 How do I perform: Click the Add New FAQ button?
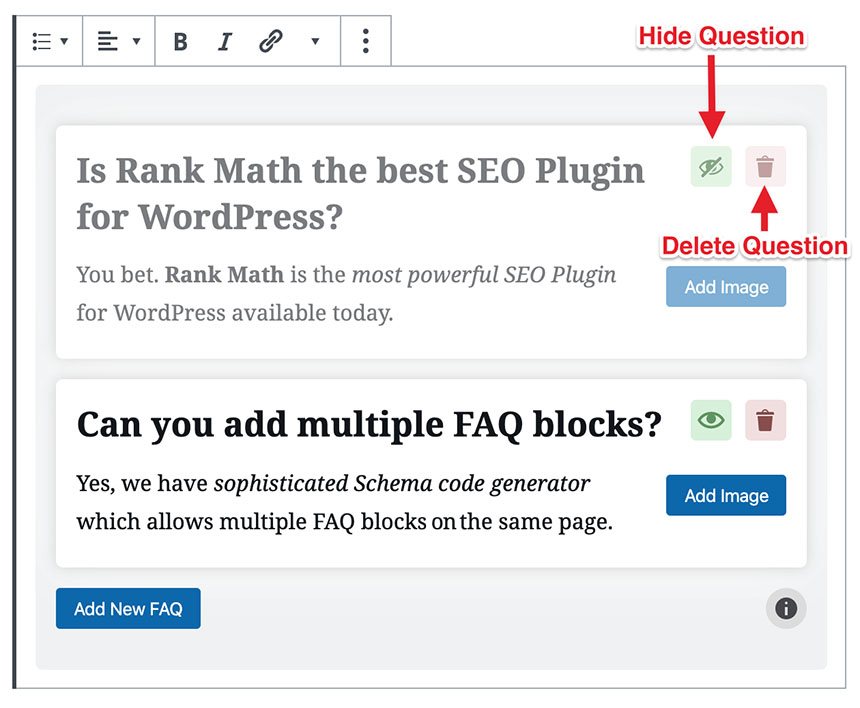tap(128, 608)
